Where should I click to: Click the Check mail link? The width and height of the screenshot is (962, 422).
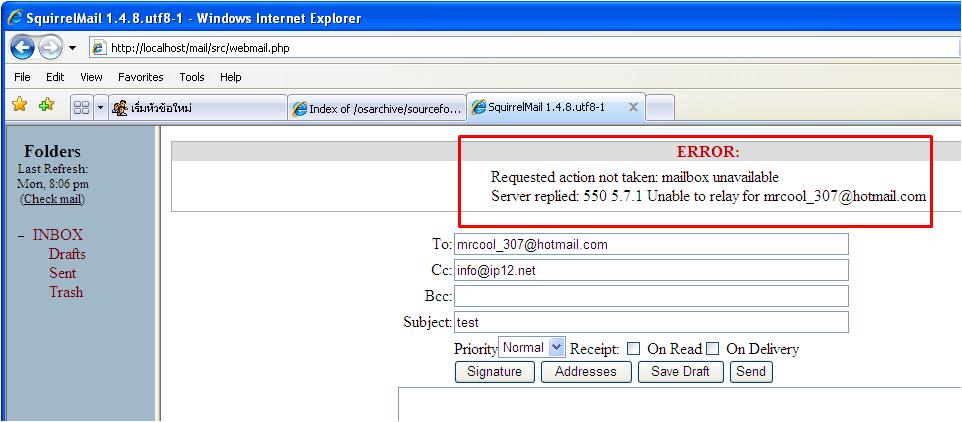coord(53,199)
